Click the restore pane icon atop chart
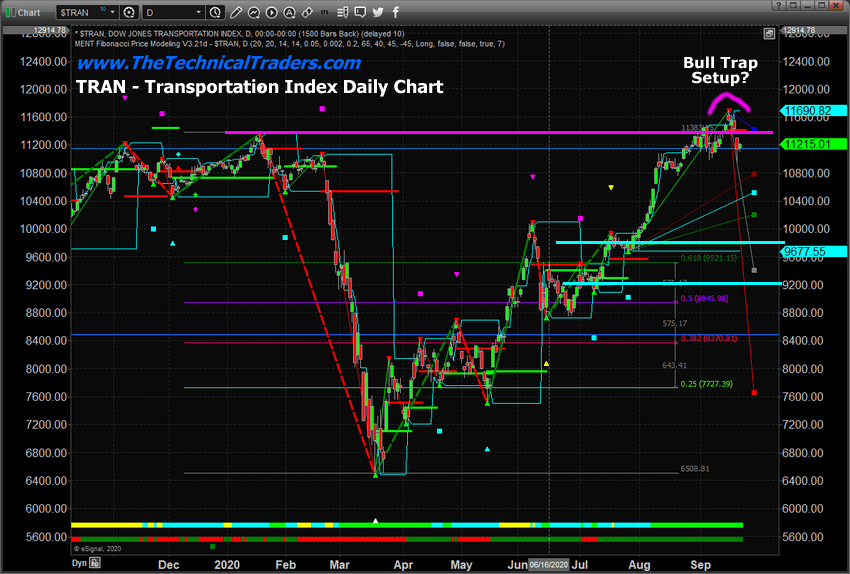This screenshot has height=574, width=850. click(x=769, y=34)
